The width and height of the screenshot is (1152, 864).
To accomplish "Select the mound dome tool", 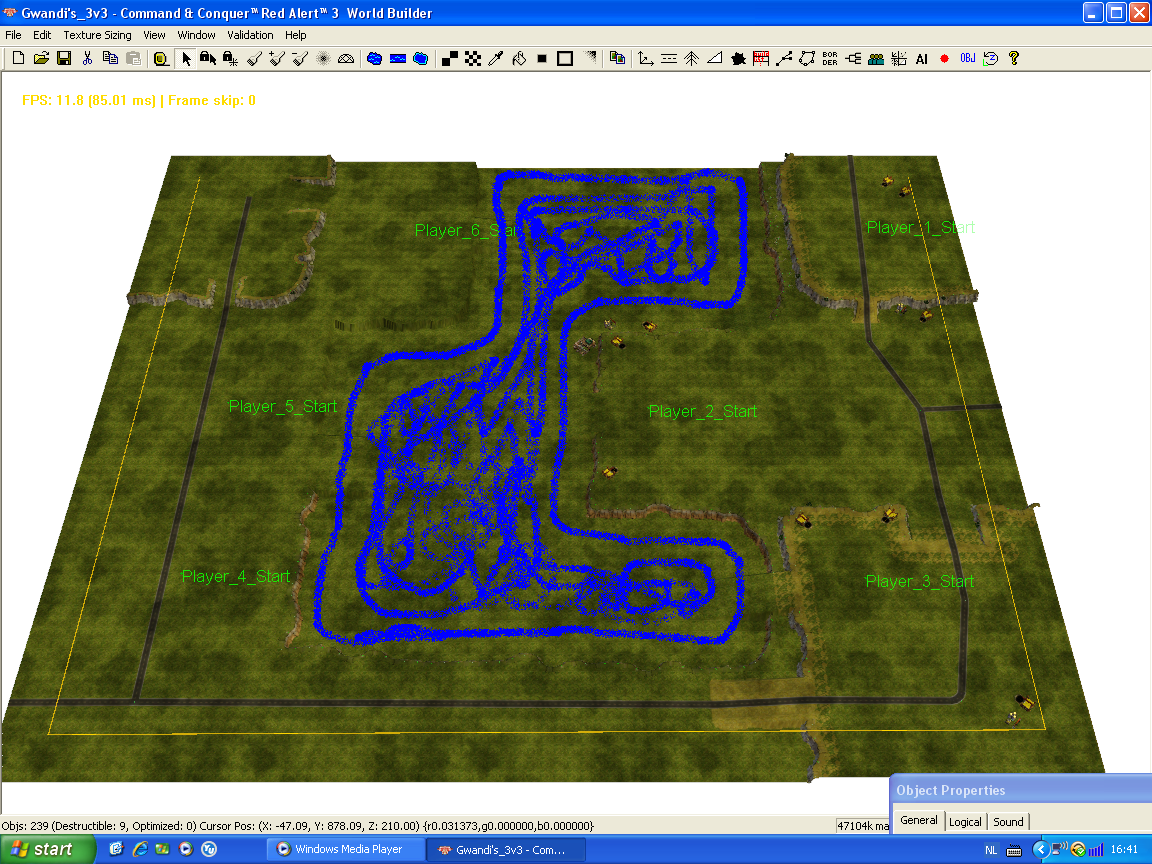I will click(x=346, y=59).
